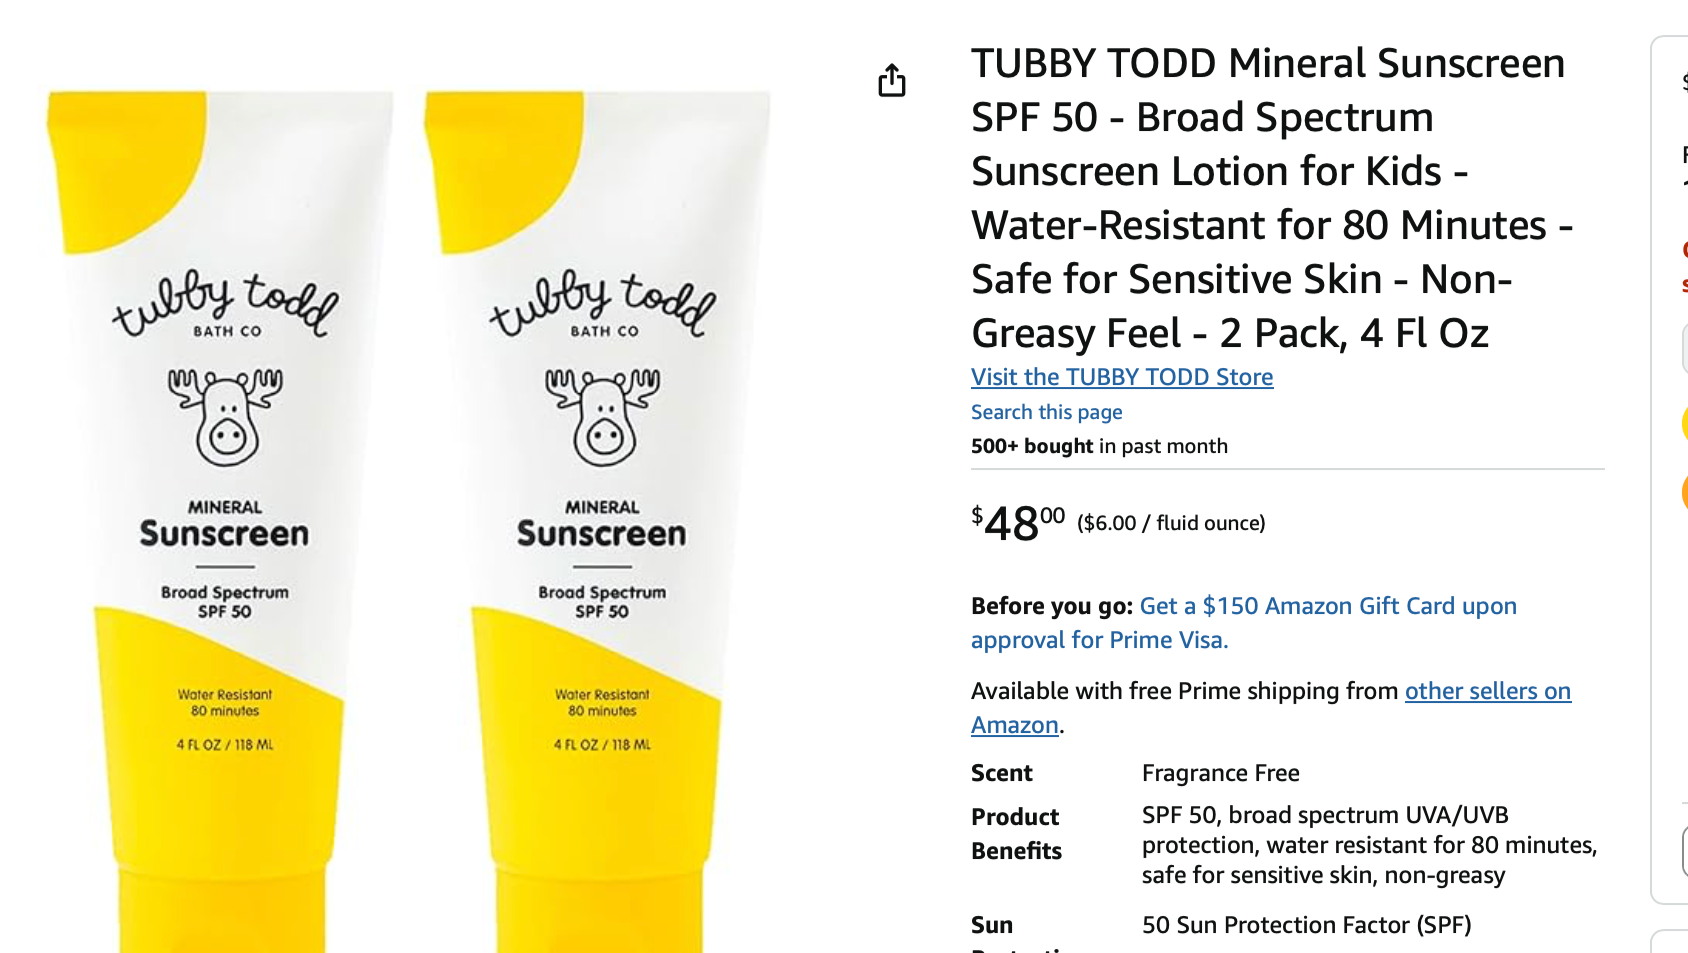Open the partially visible quantity dropdown in buy box
Image resolution: width=1688 pixels, height=953 pixels.
[1684, 348]
